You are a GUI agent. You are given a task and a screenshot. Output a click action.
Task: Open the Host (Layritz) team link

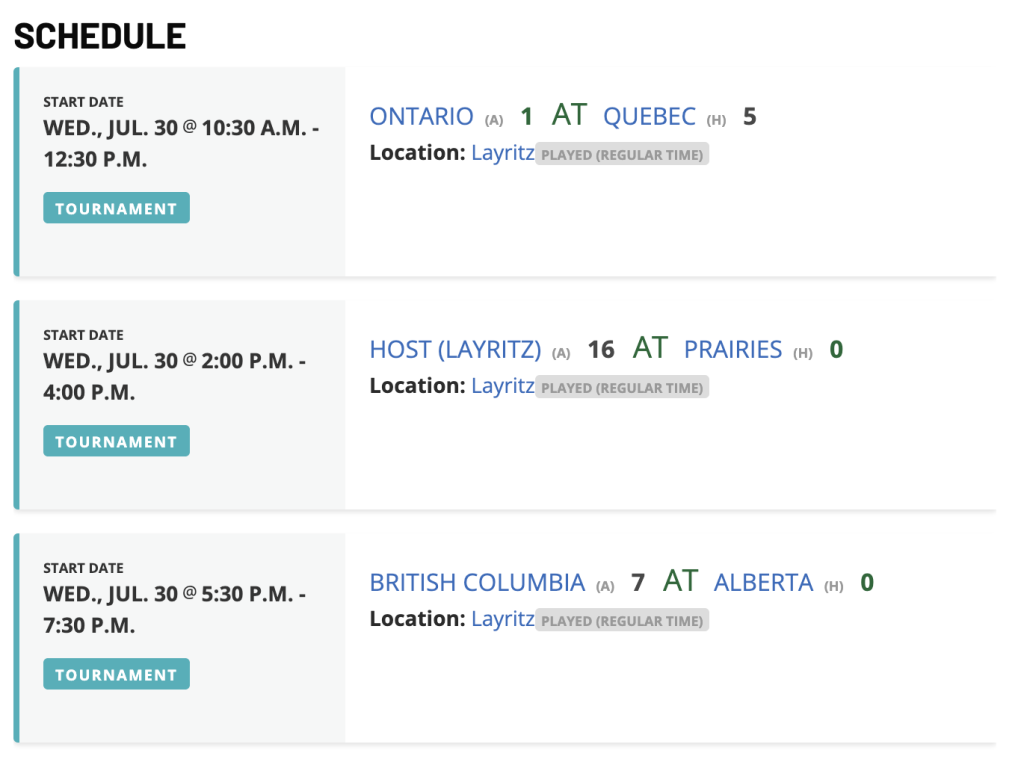click(x=455, y=350)
